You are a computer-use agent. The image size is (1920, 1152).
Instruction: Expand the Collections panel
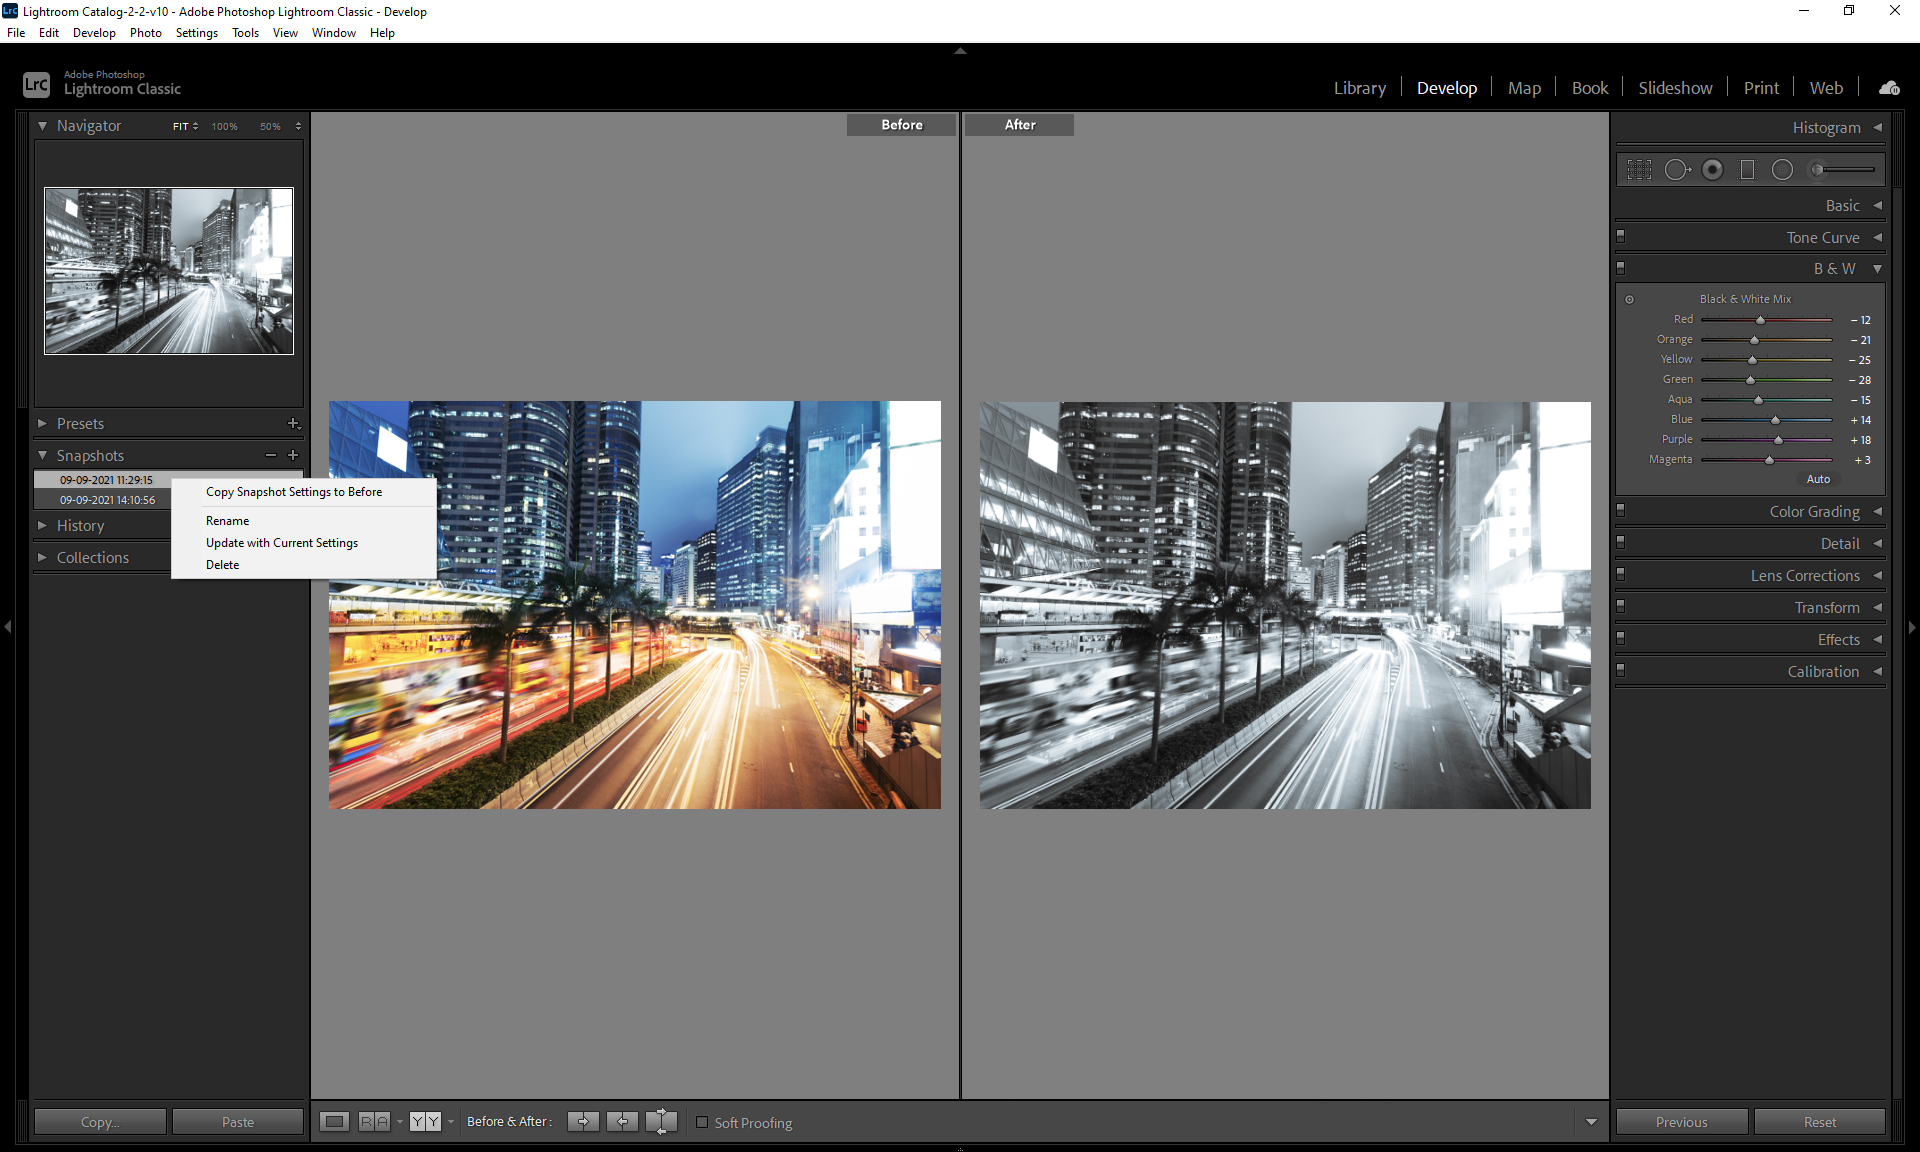coord(44,557)
